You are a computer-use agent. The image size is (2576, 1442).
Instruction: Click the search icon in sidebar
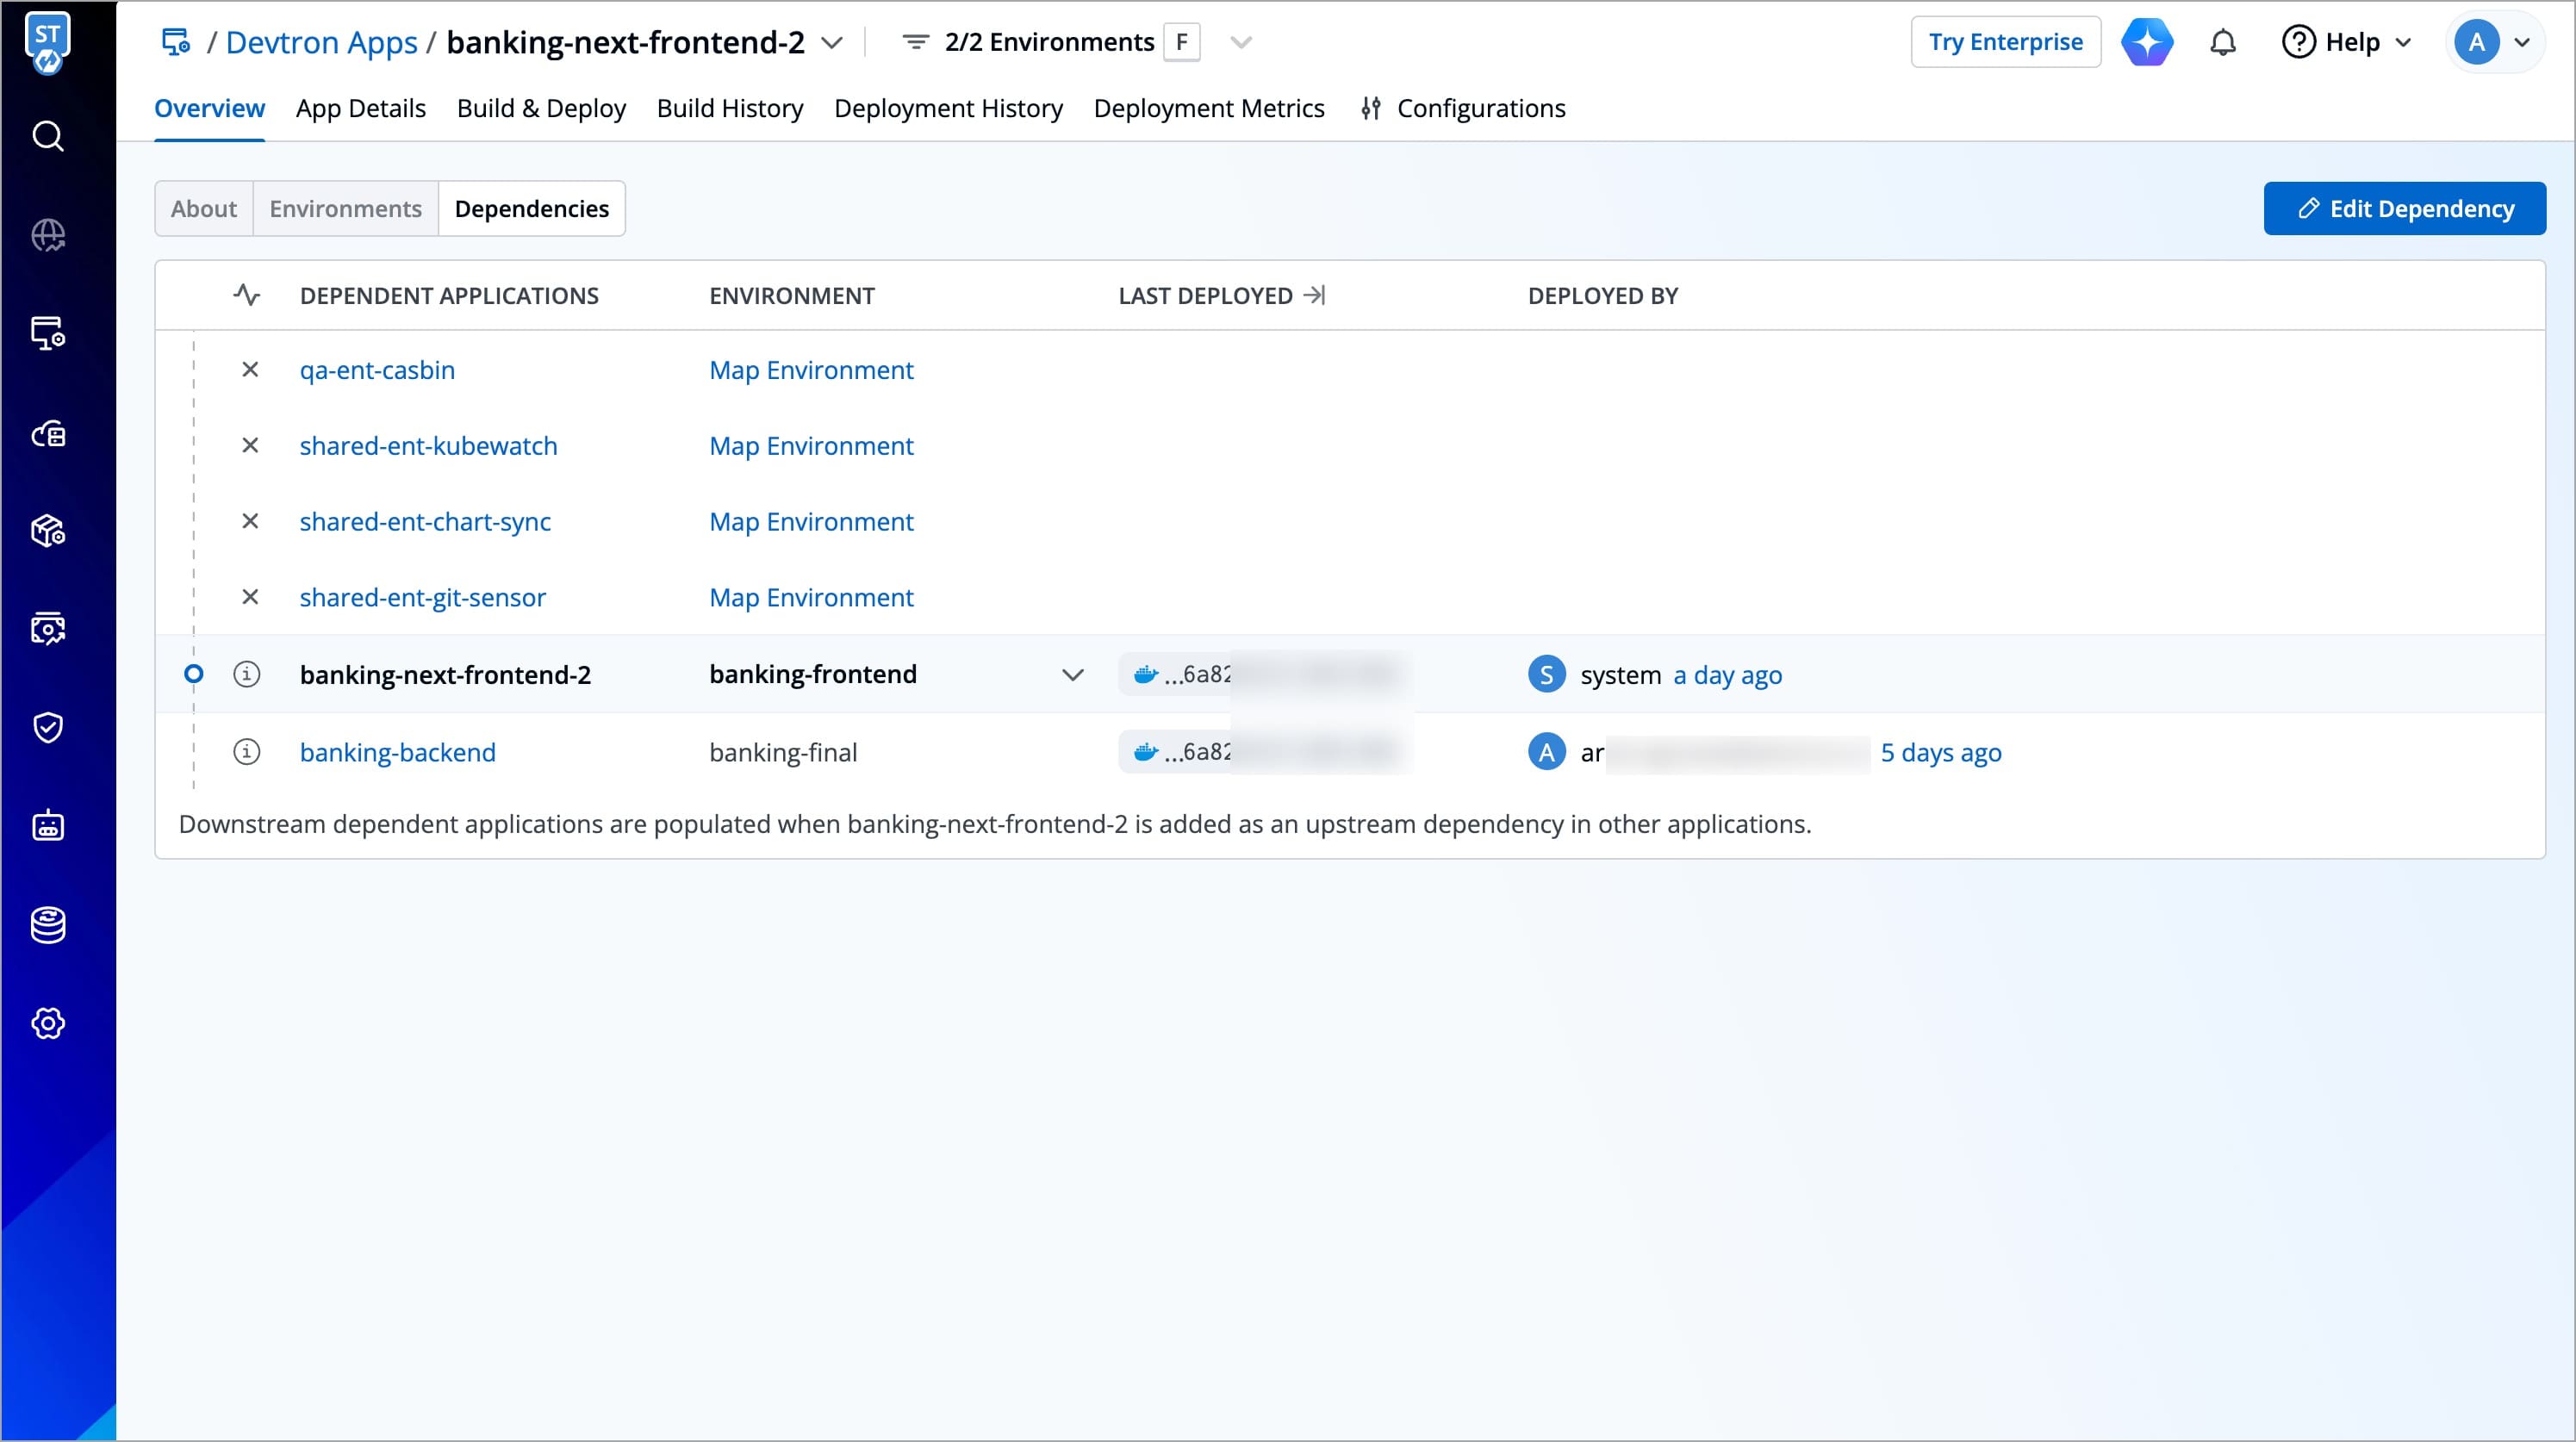click(48, 136)
